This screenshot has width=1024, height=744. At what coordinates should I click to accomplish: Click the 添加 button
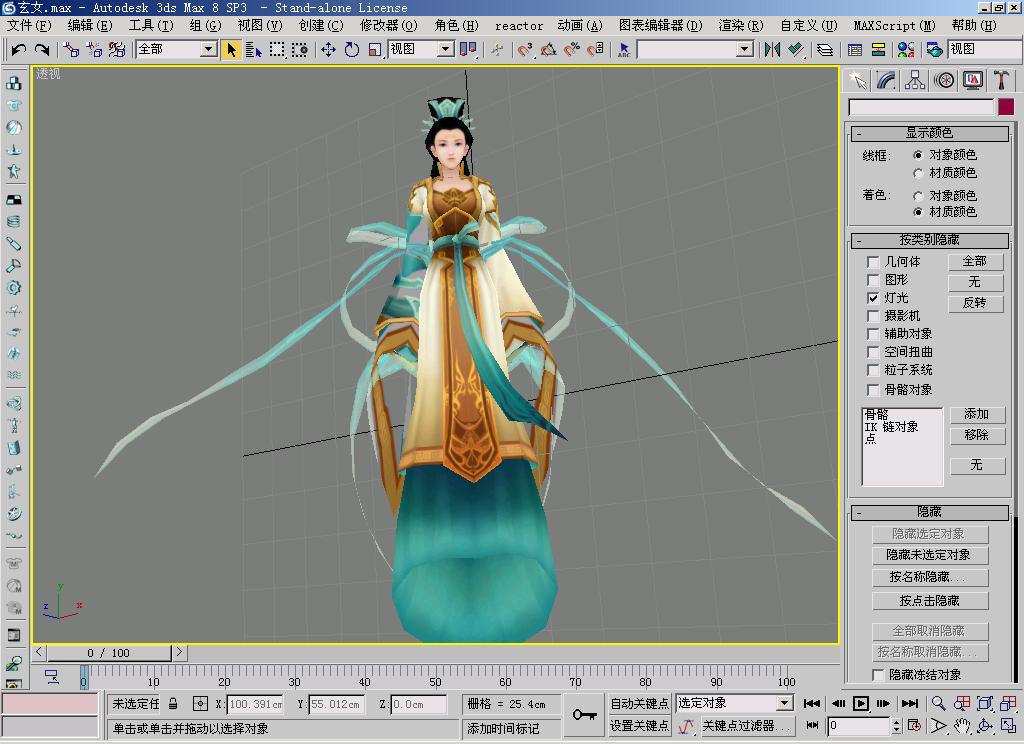[976, 414]
